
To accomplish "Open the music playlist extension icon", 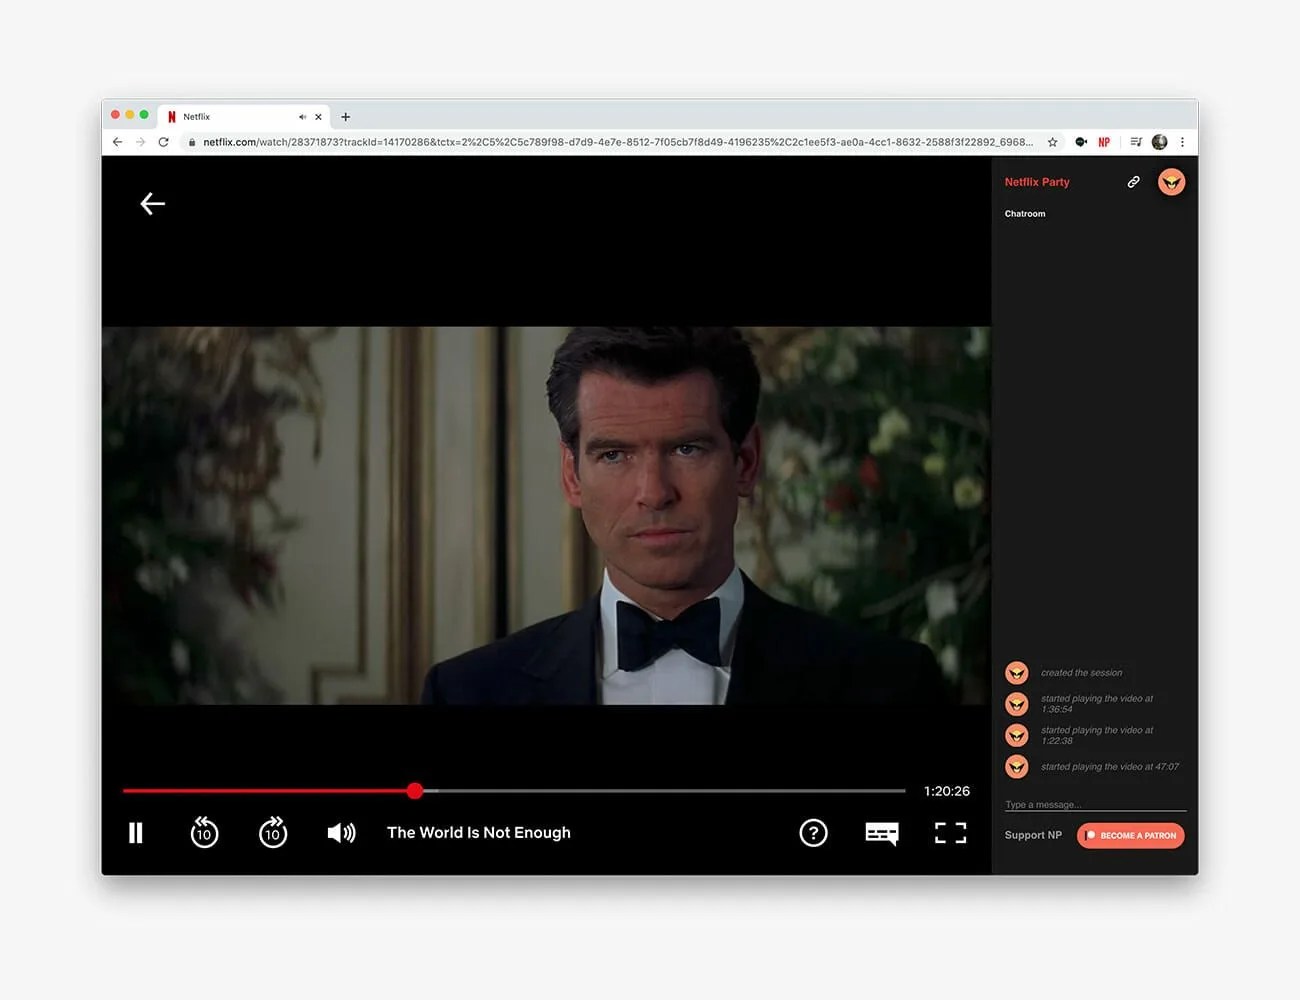I will click(x=1136, y=142).
